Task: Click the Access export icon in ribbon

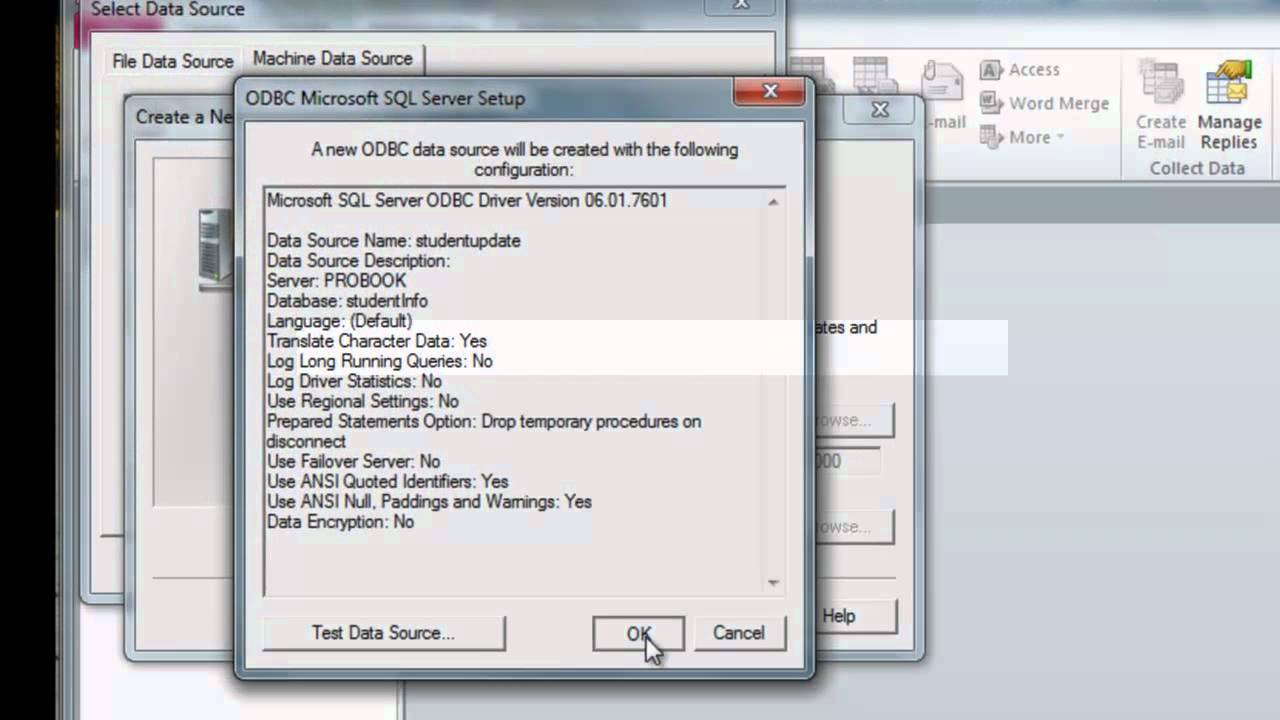Action: (x=1020, y=70)
